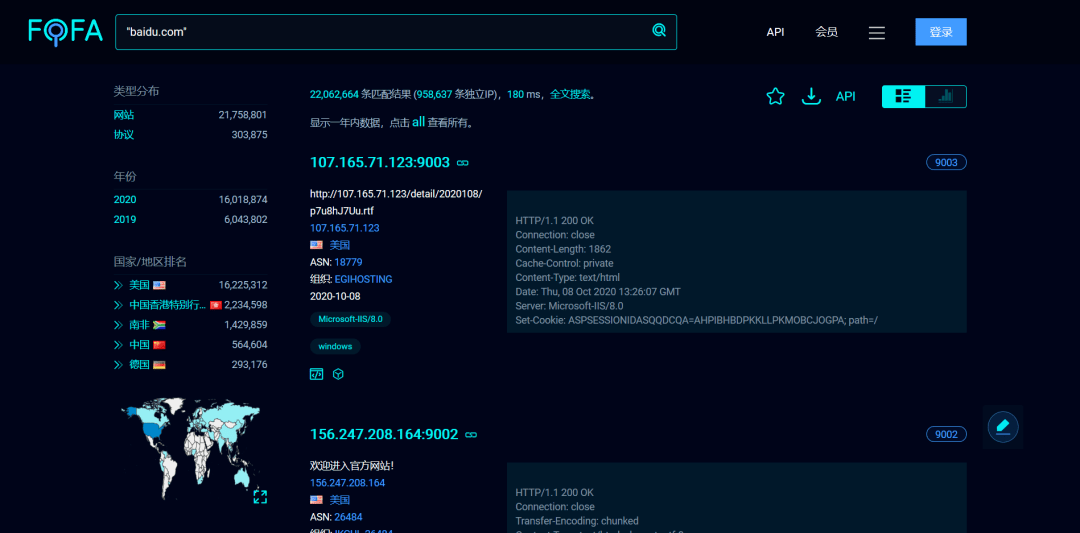
Task: Expand the 南非 country filter
Action: (119, 325)
